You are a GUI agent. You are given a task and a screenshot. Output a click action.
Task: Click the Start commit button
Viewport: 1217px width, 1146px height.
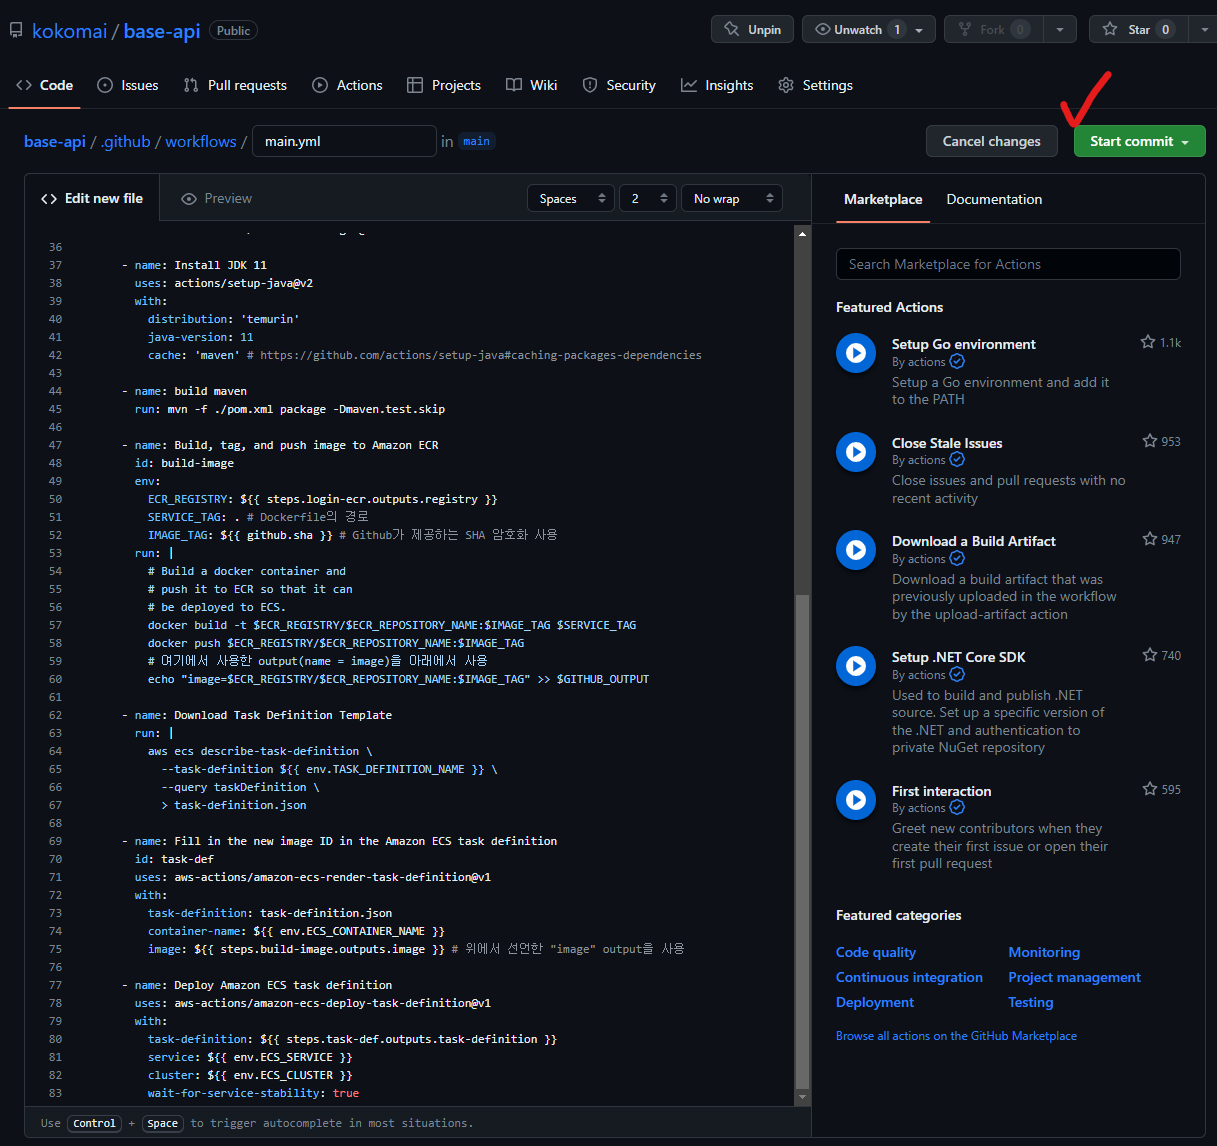tap(1139, 141)
